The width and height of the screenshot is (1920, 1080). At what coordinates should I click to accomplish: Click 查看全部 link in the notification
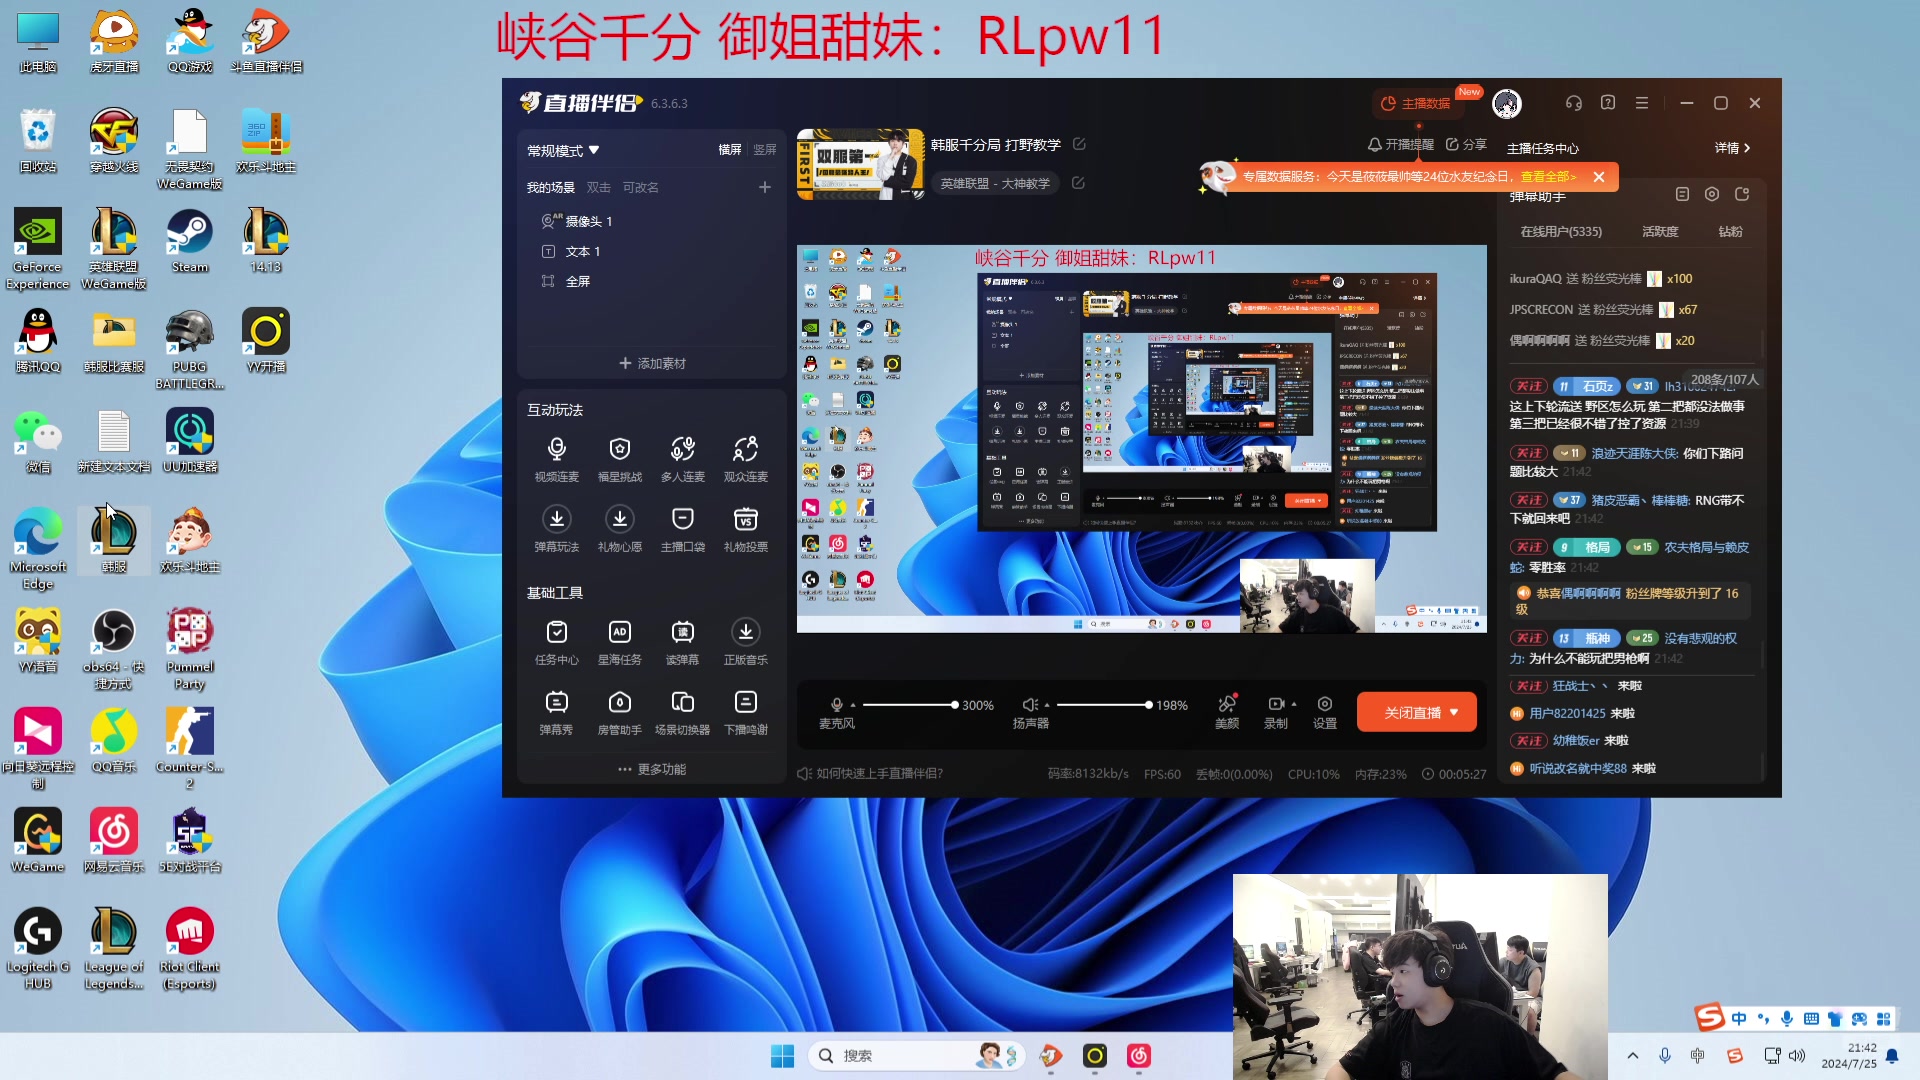1547,176
